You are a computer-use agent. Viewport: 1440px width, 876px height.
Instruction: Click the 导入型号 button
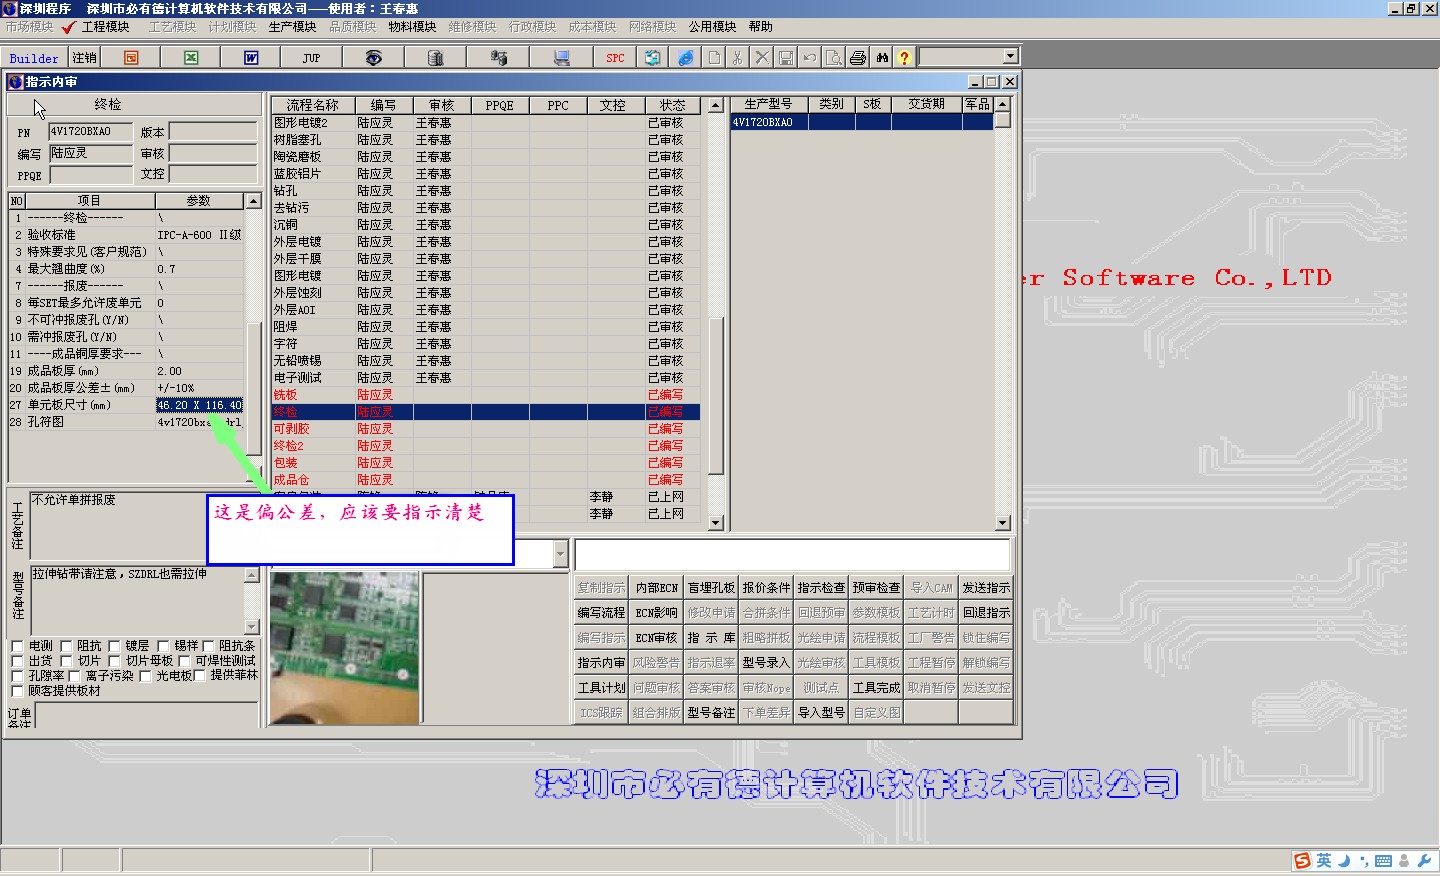coord(821,713)
